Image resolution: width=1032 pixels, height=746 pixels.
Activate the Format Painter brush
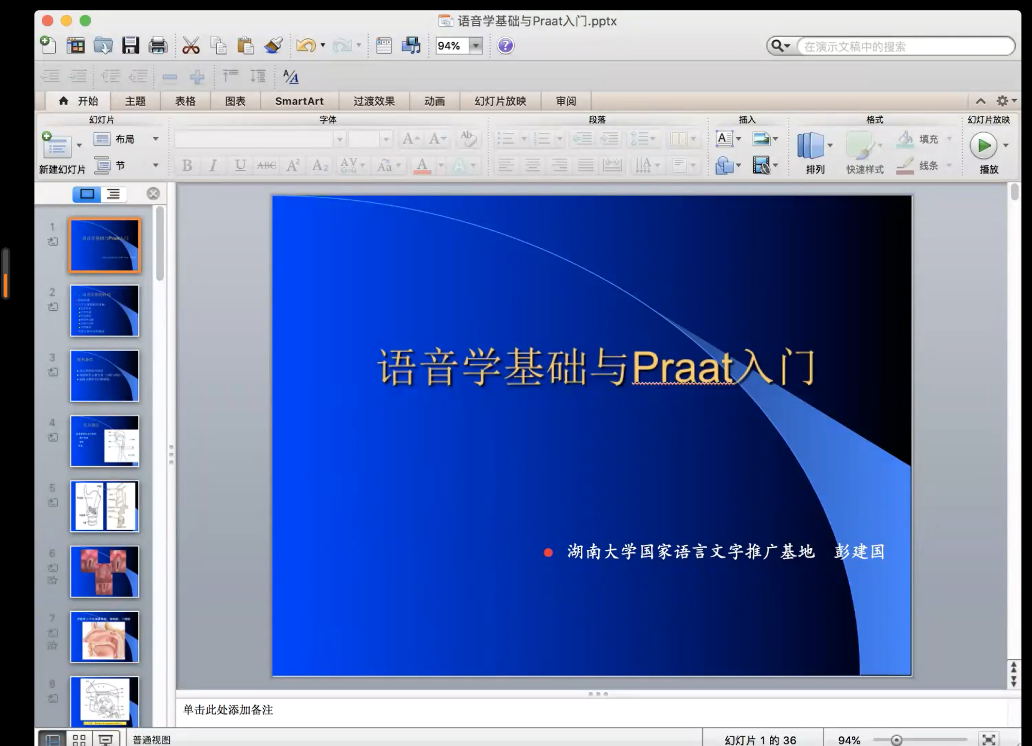point(273,45)
